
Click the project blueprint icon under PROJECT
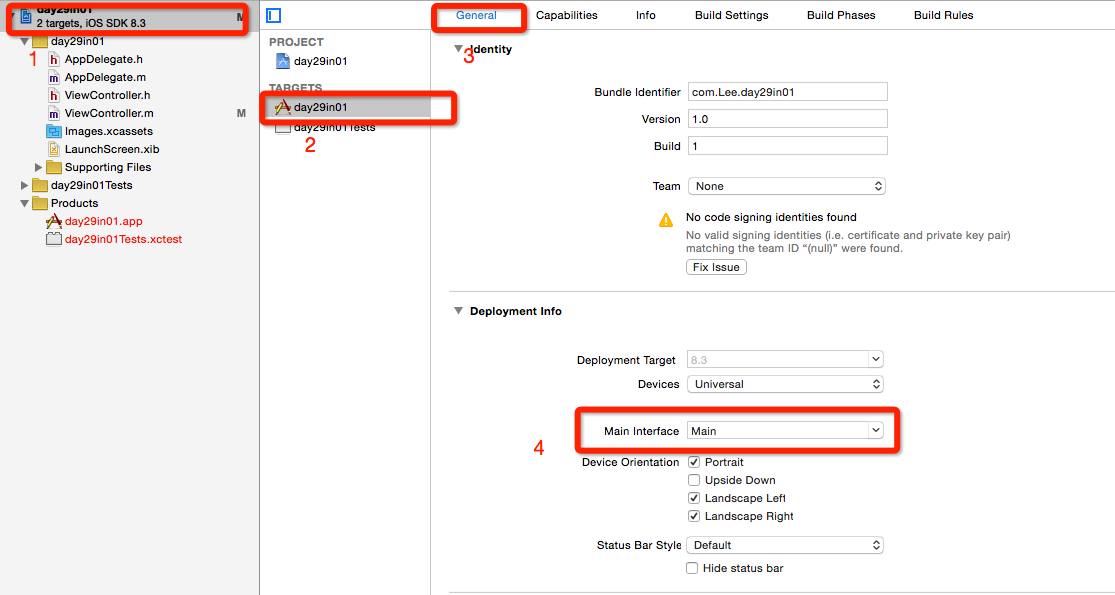point(282,61)
